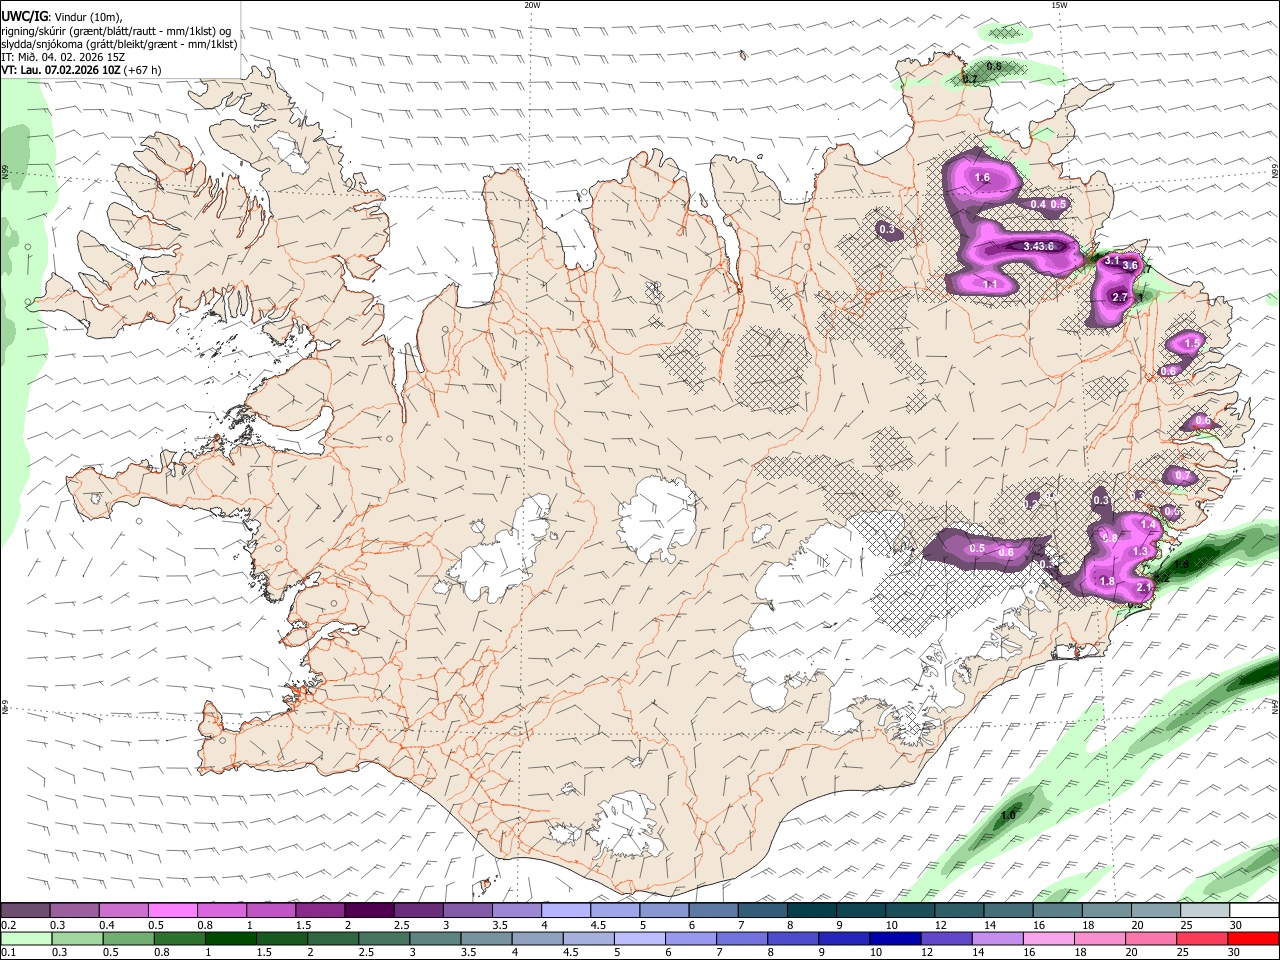Pick the bright red rain swatch at 30

pos(1253,939)
